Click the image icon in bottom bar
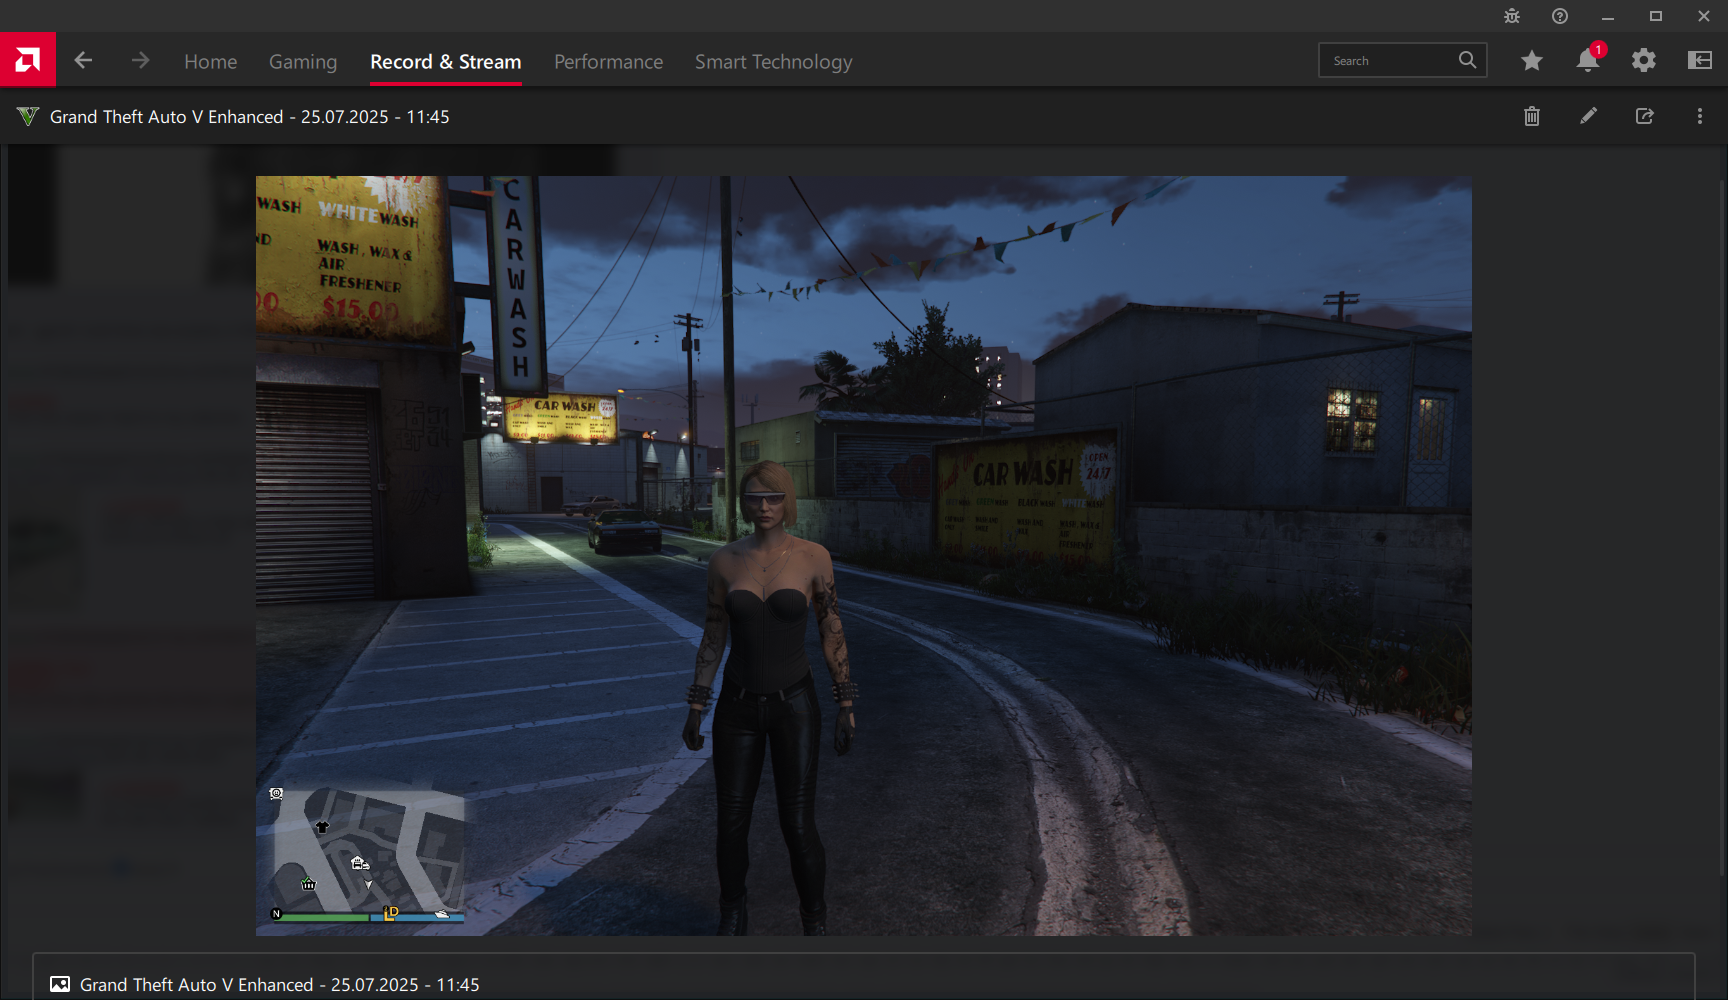This screenshot has width=1728, height=1000. pos(60,984)
